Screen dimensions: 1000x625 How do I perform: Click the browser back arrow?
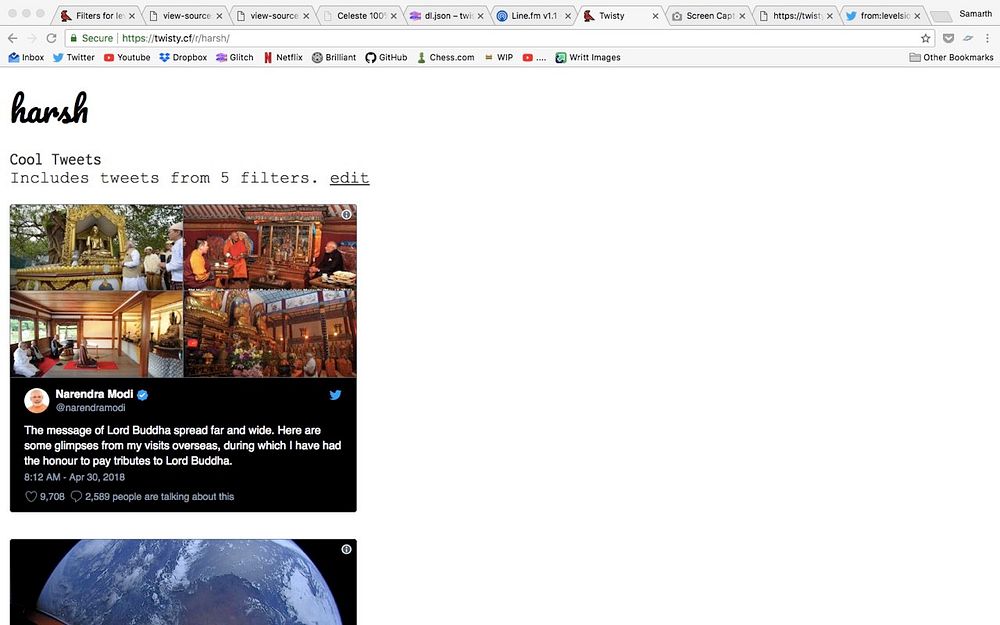pos(12,38)
